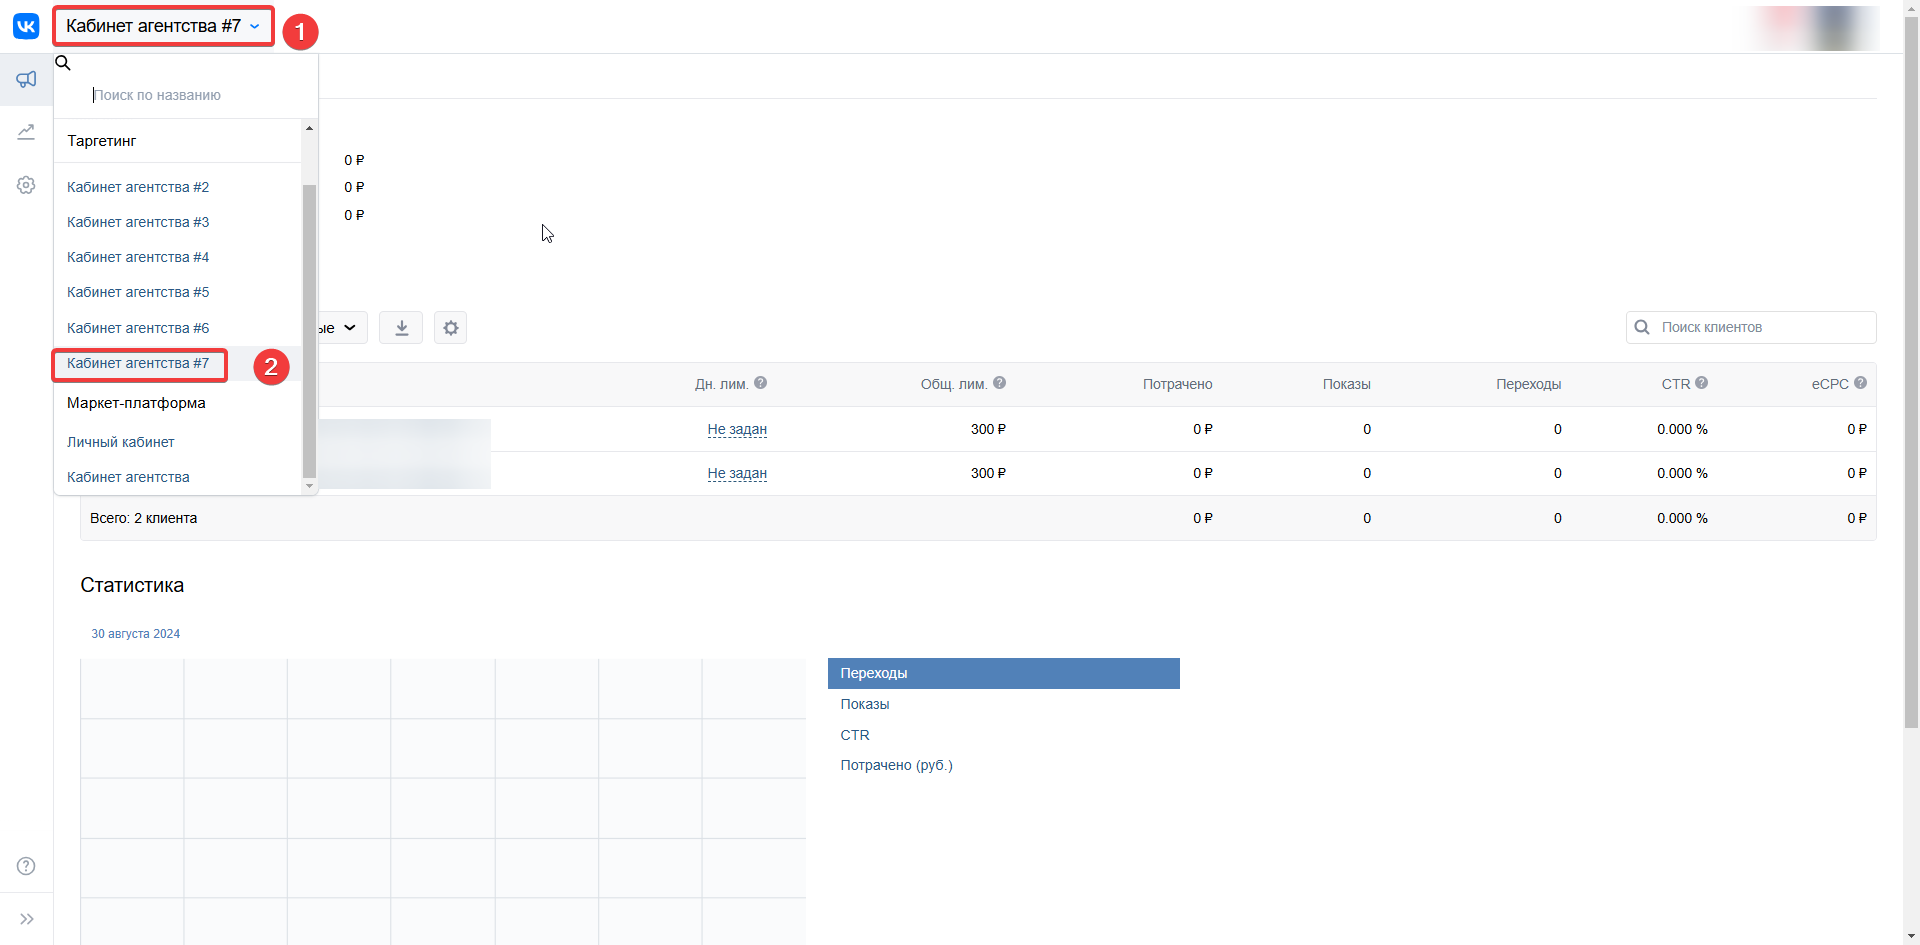Select Потрачено (руб.) chart metric
This screenshot has height=945, width=1920.
point(897,765)
